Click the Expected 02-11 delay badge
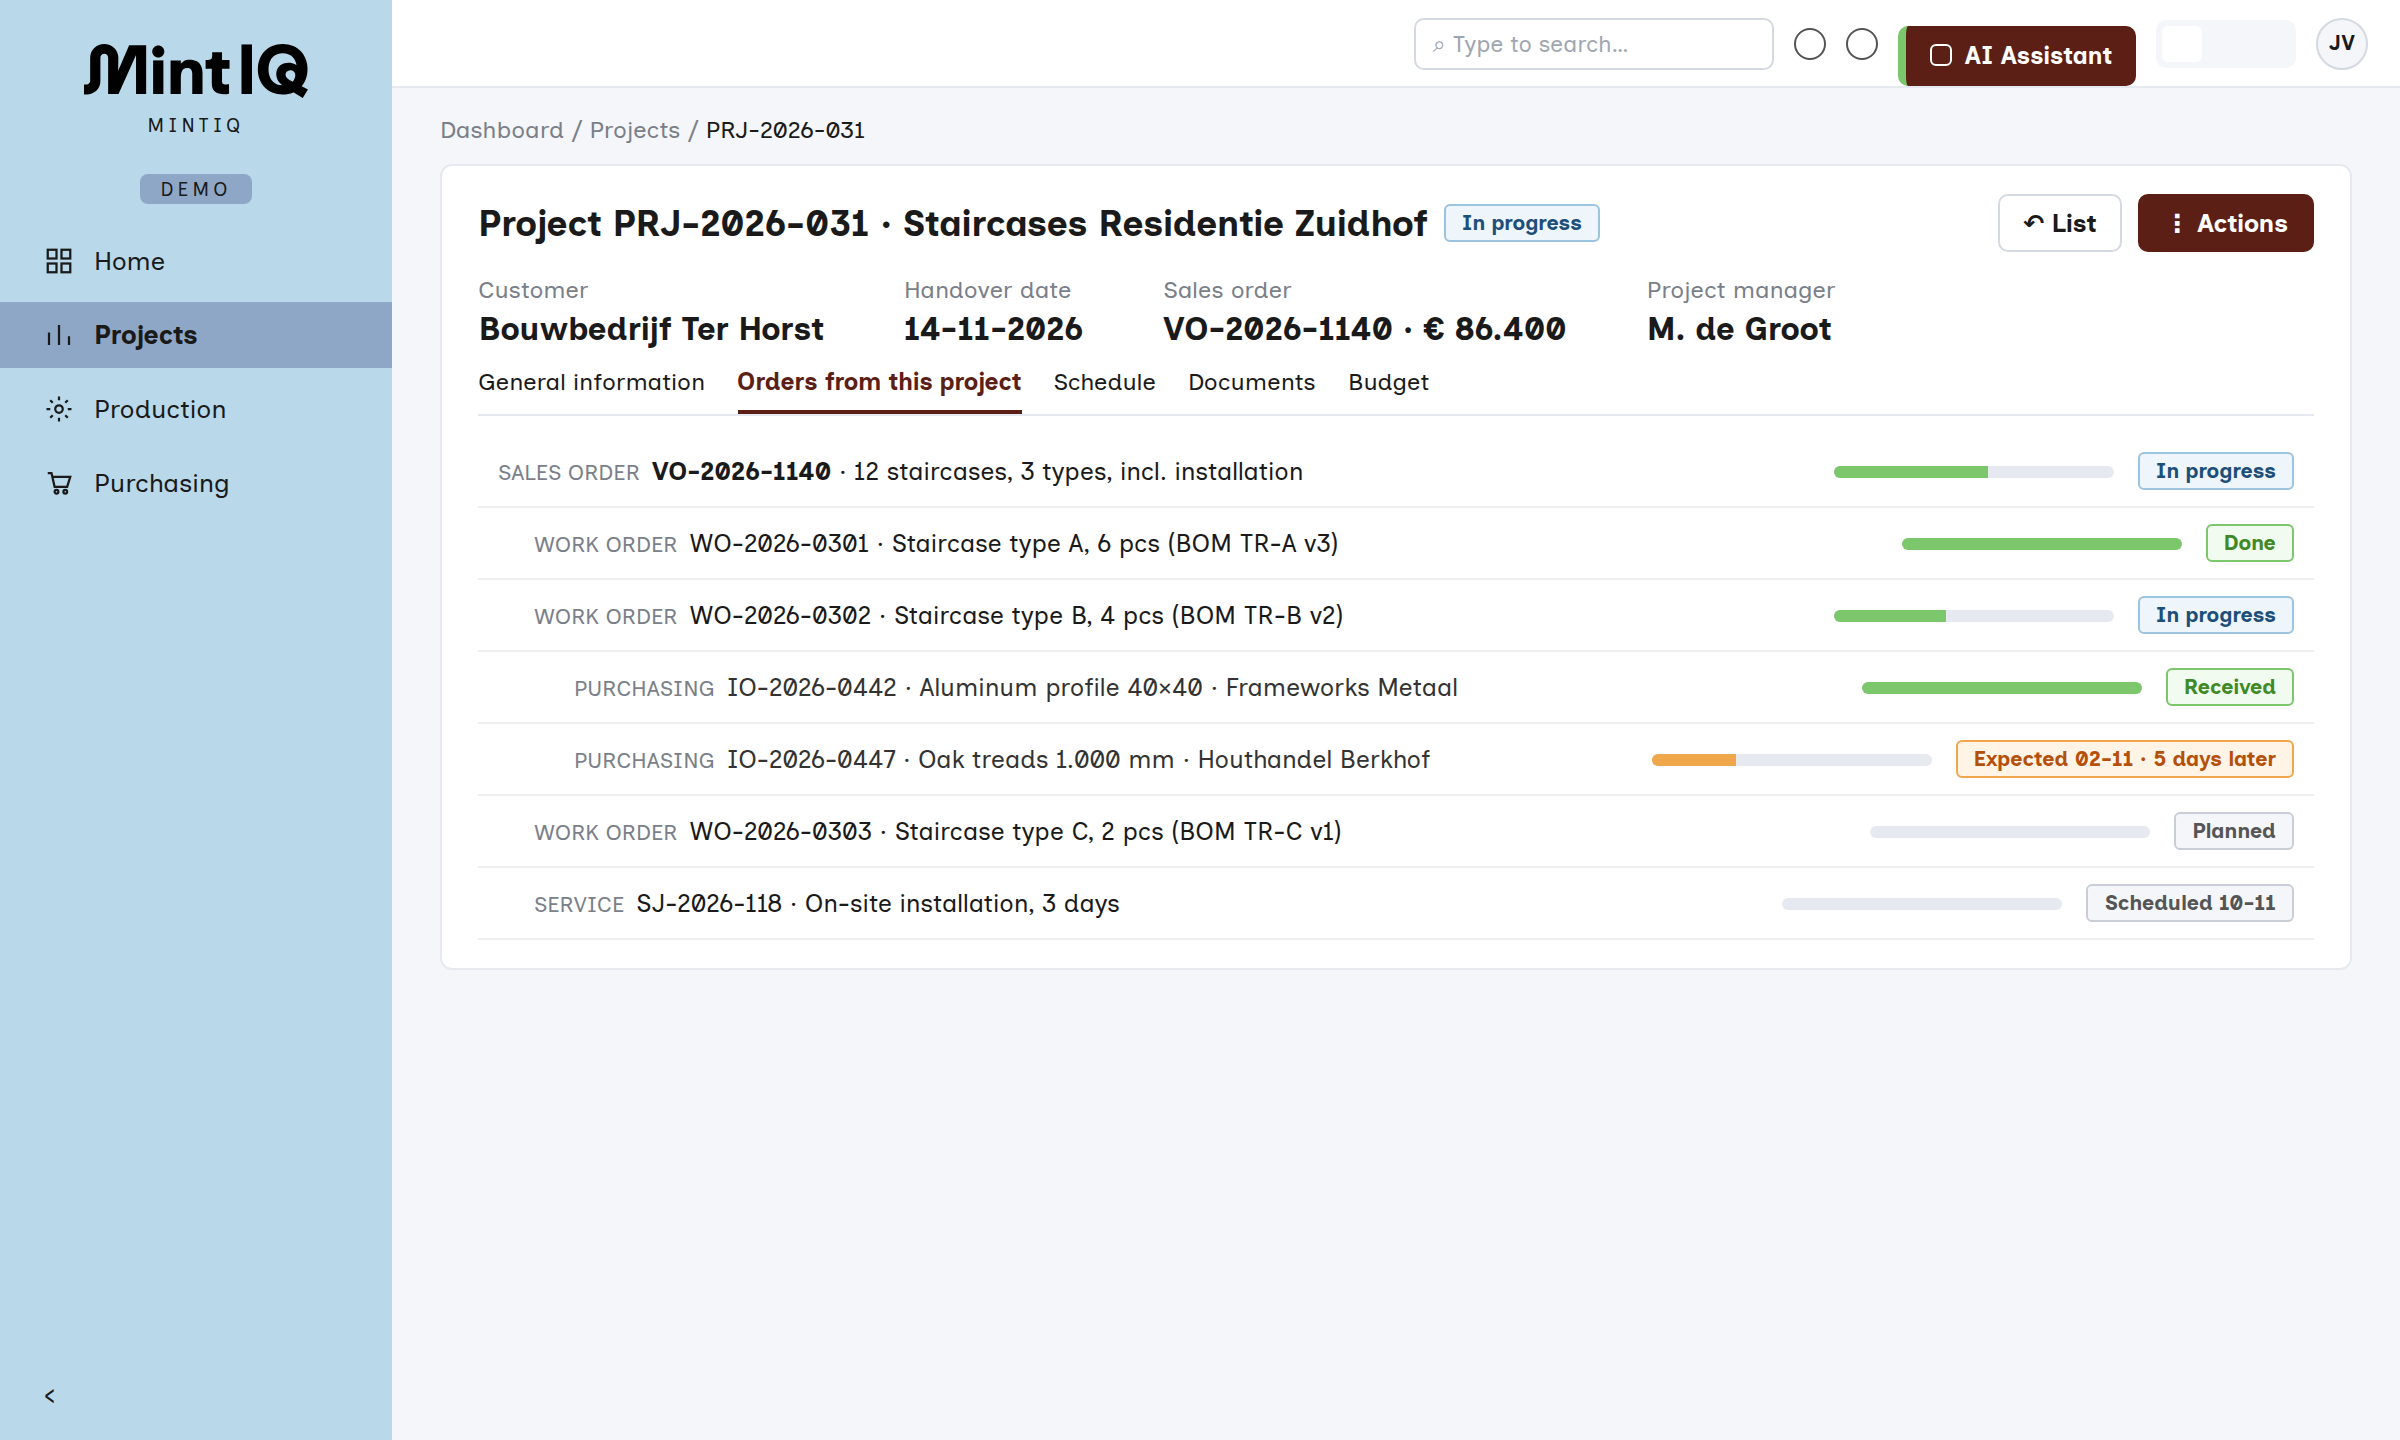The height and width of the screenshot is (1440, 2400). click(x=2124, y=759)
